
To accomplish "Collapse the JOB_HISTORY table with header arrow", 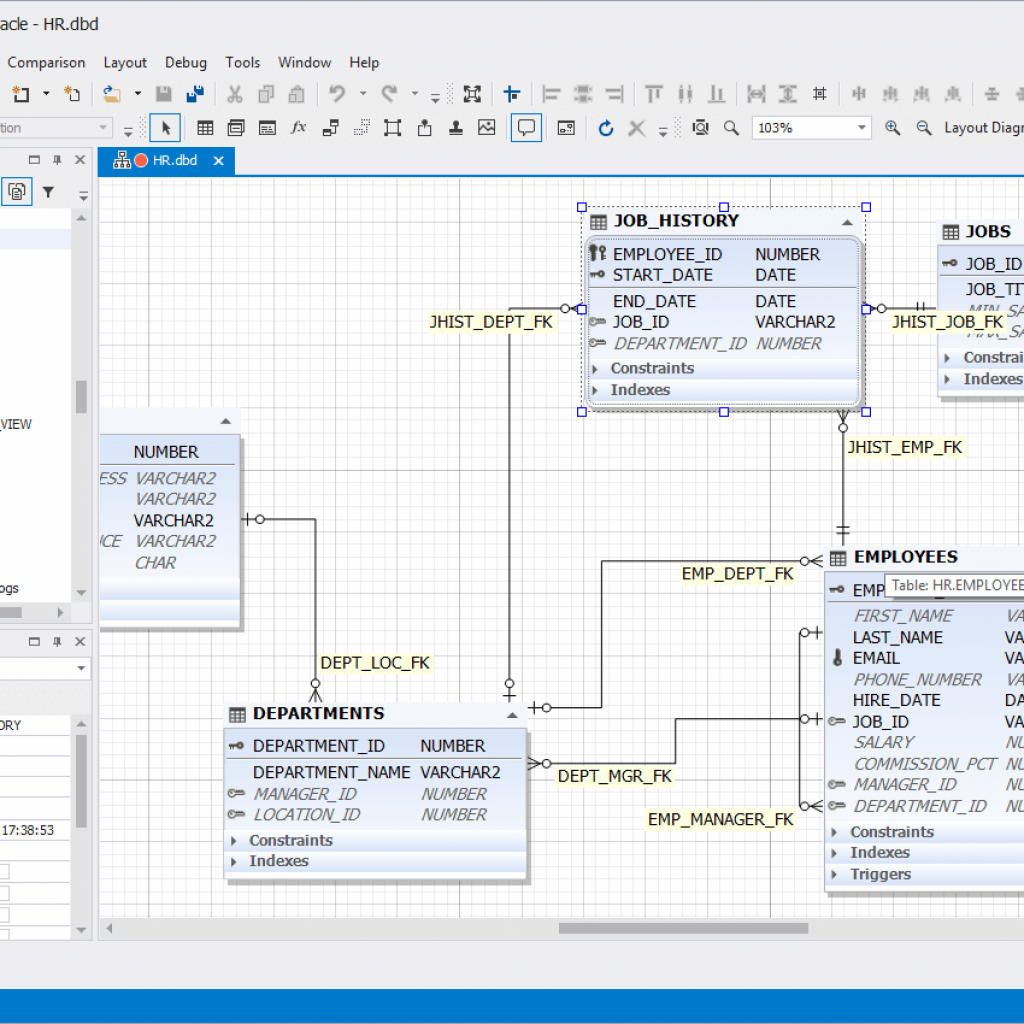I will click(847, 223).
